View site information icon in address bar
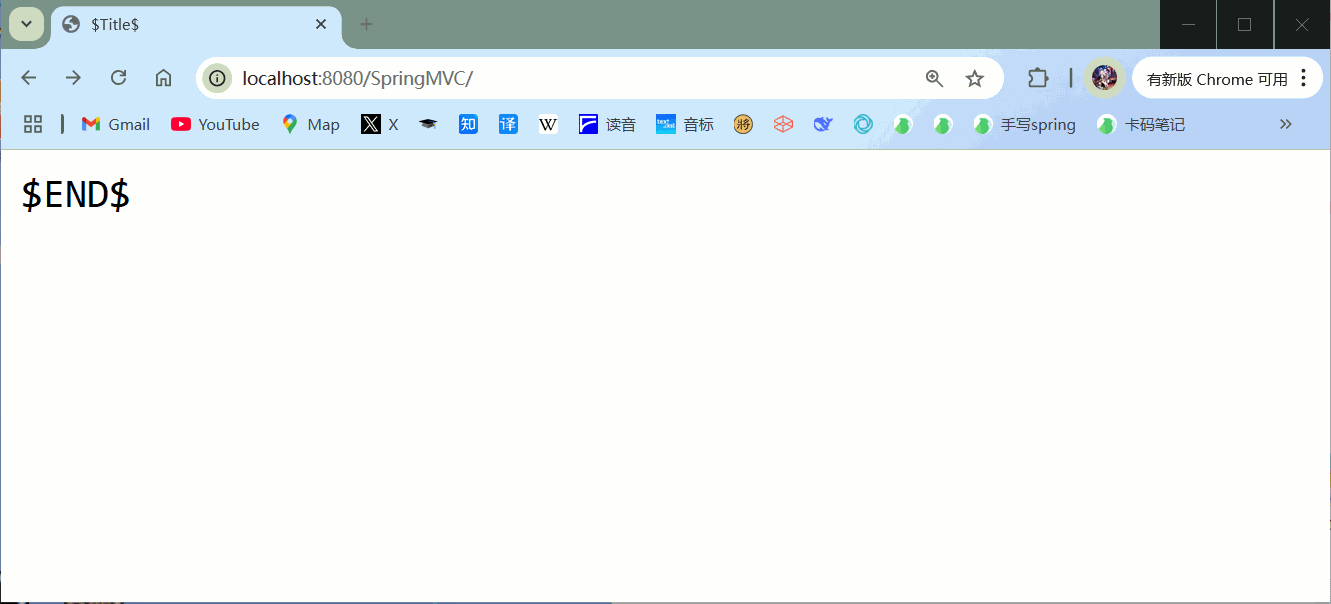The height and width of the screenshot is (604, 1331). (x=217, y=78)
